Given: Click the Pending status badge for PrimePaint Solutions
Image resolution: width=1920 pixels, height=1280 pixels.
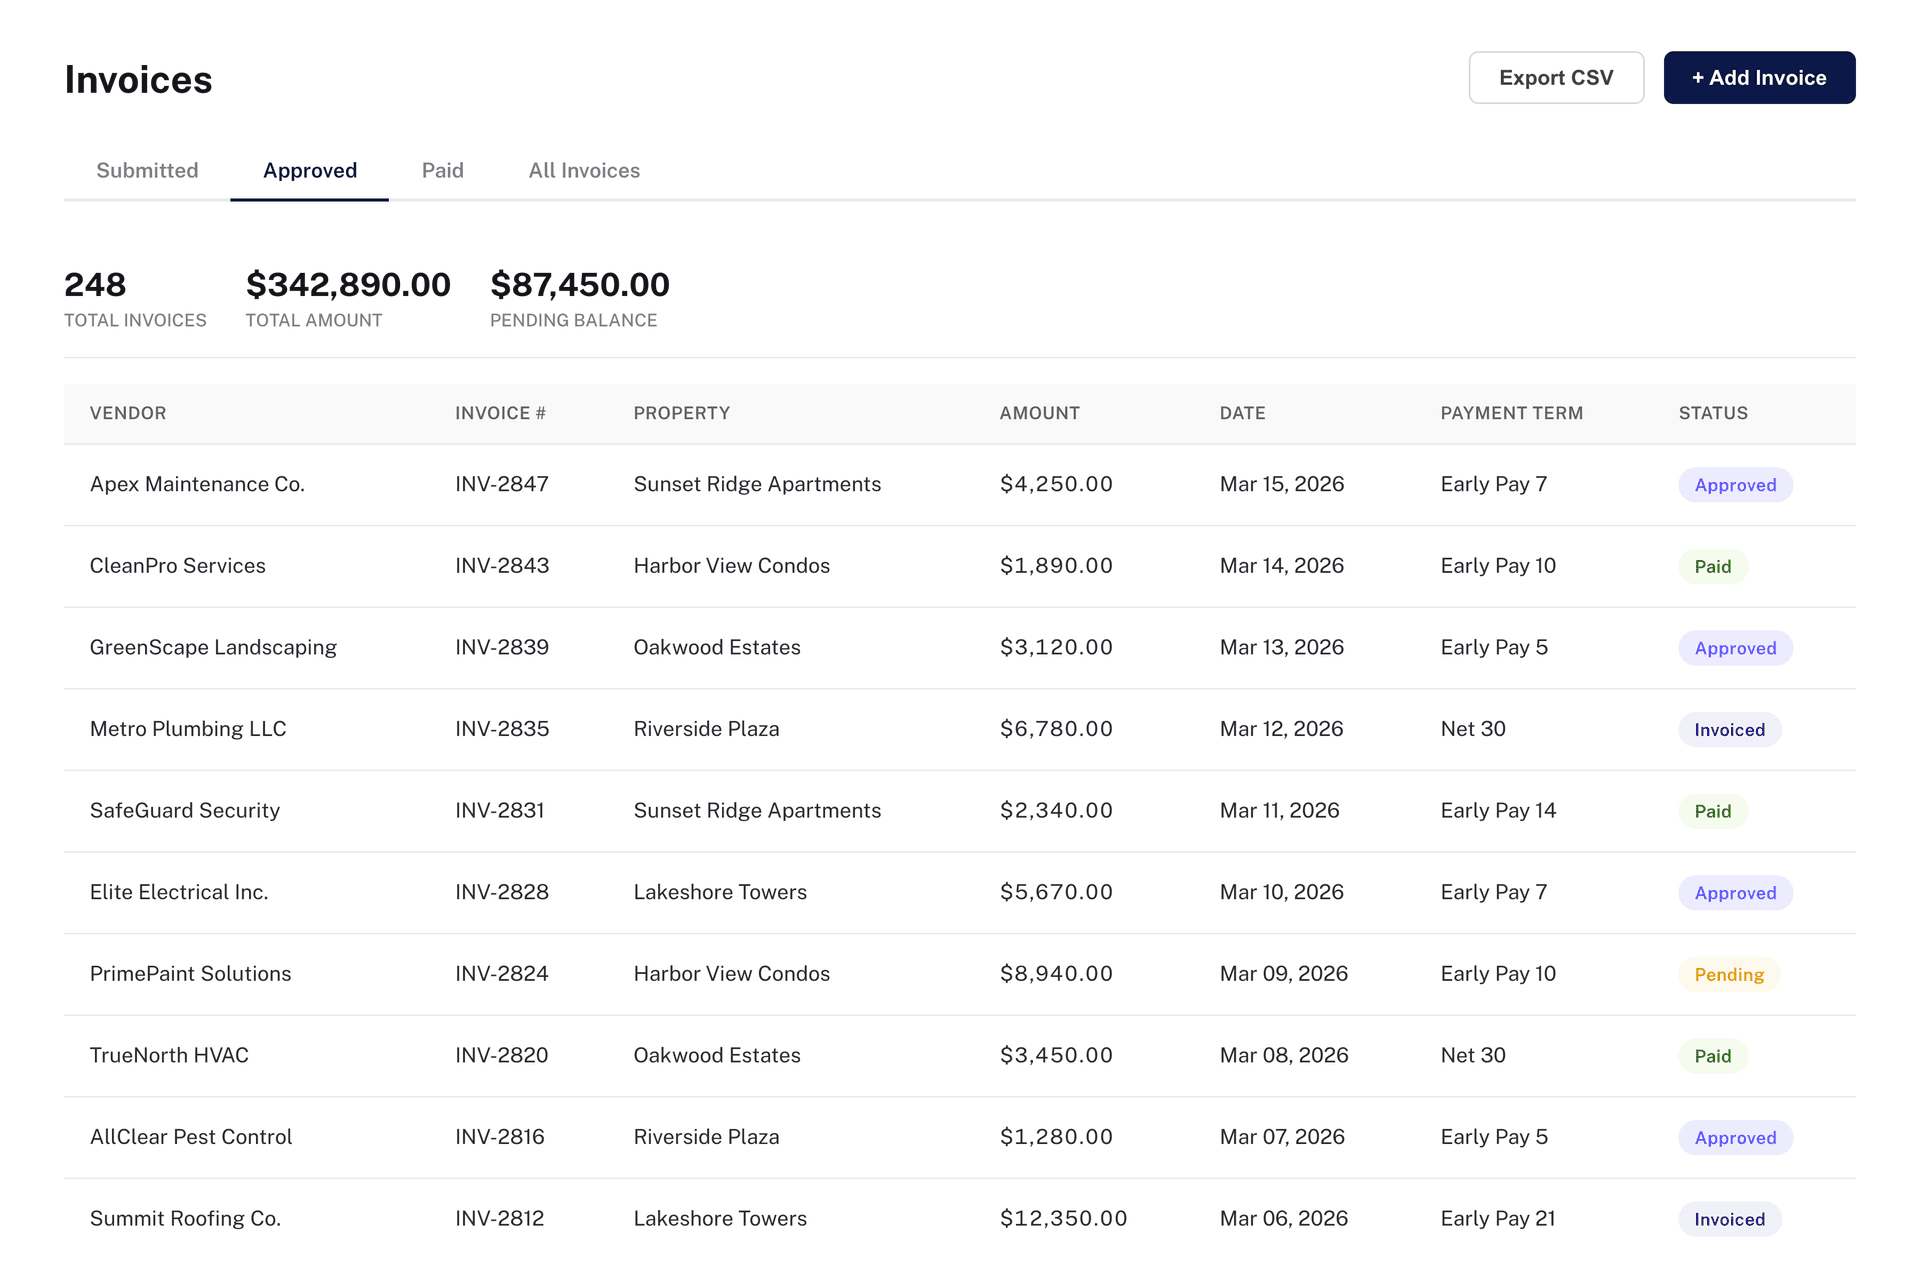Looking at the screenshot, I should 1729,974.
